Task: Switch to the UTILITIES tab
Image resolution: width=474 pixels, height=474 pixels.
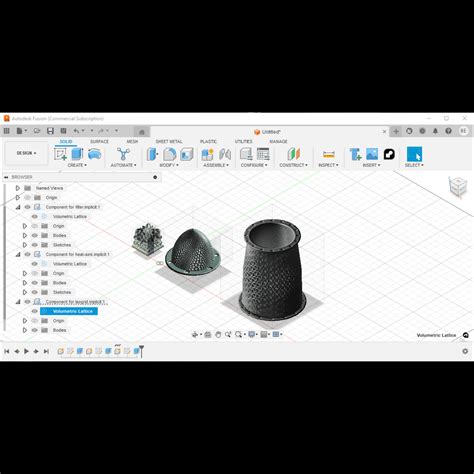Action: 244,141
